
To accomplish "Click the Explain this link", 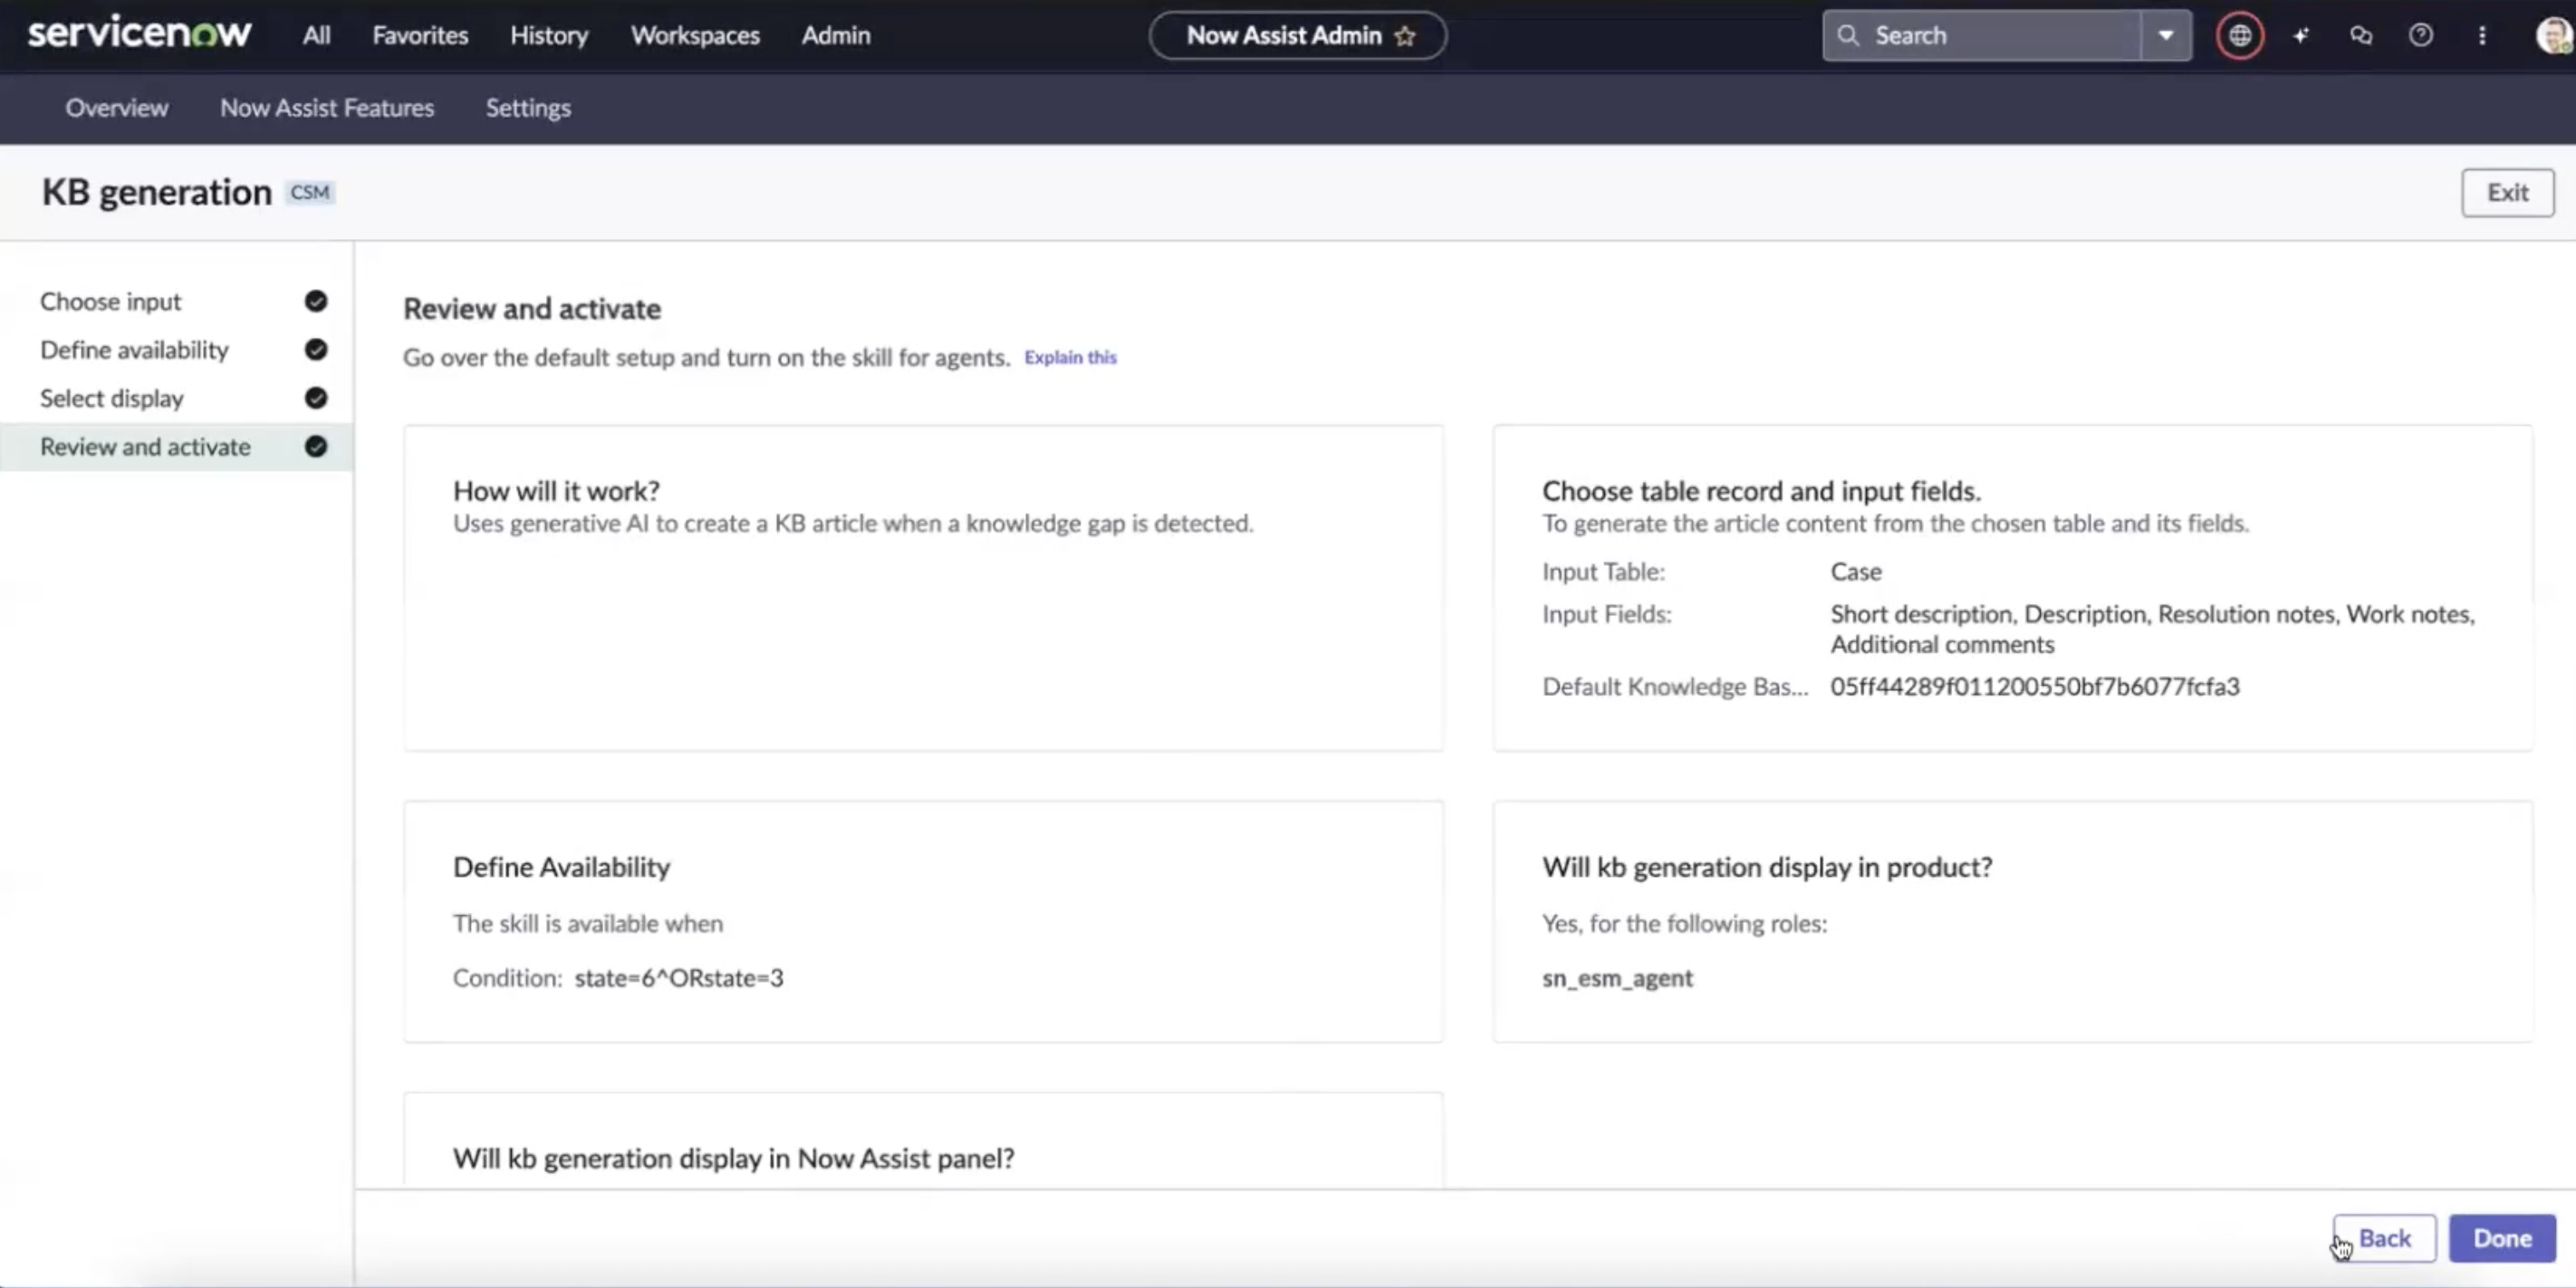I will coord(1070,357).
